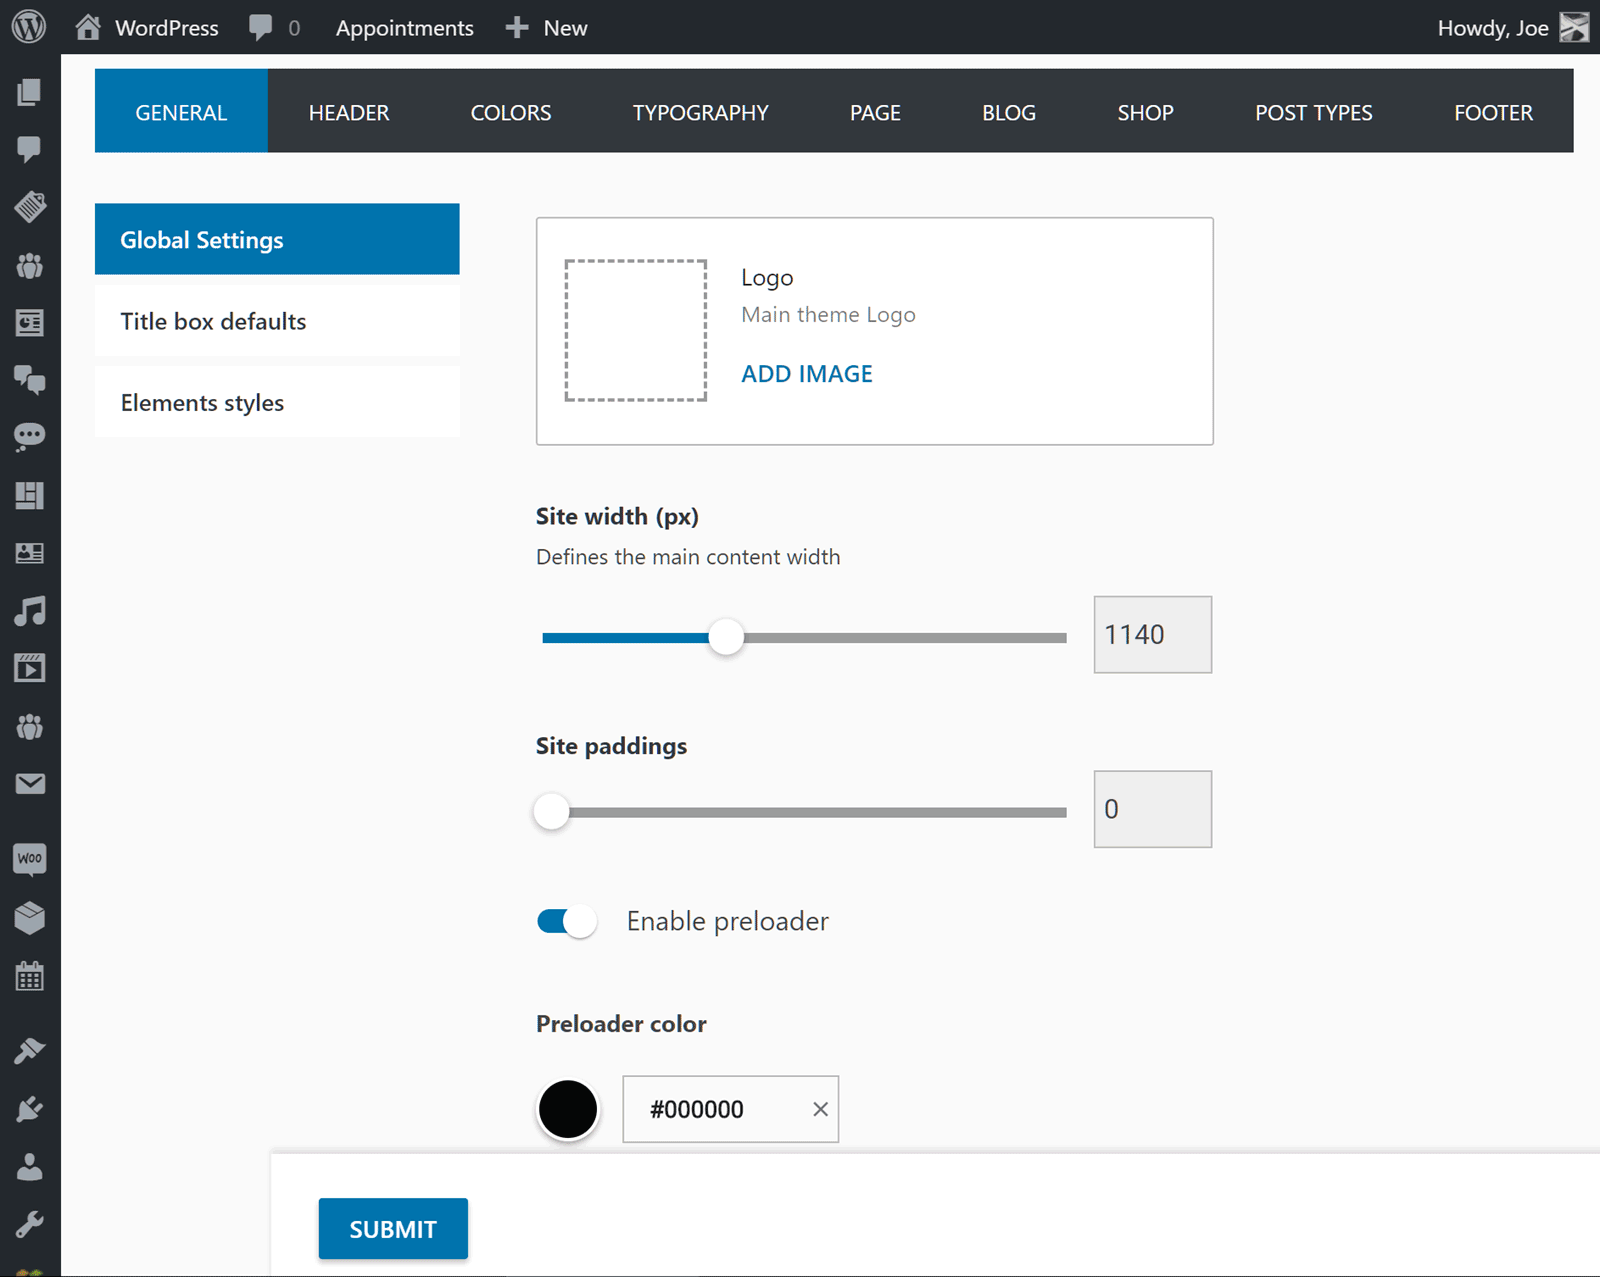Open the New content menu
The image size is (1600, 1277).
(x=547, y=28)
